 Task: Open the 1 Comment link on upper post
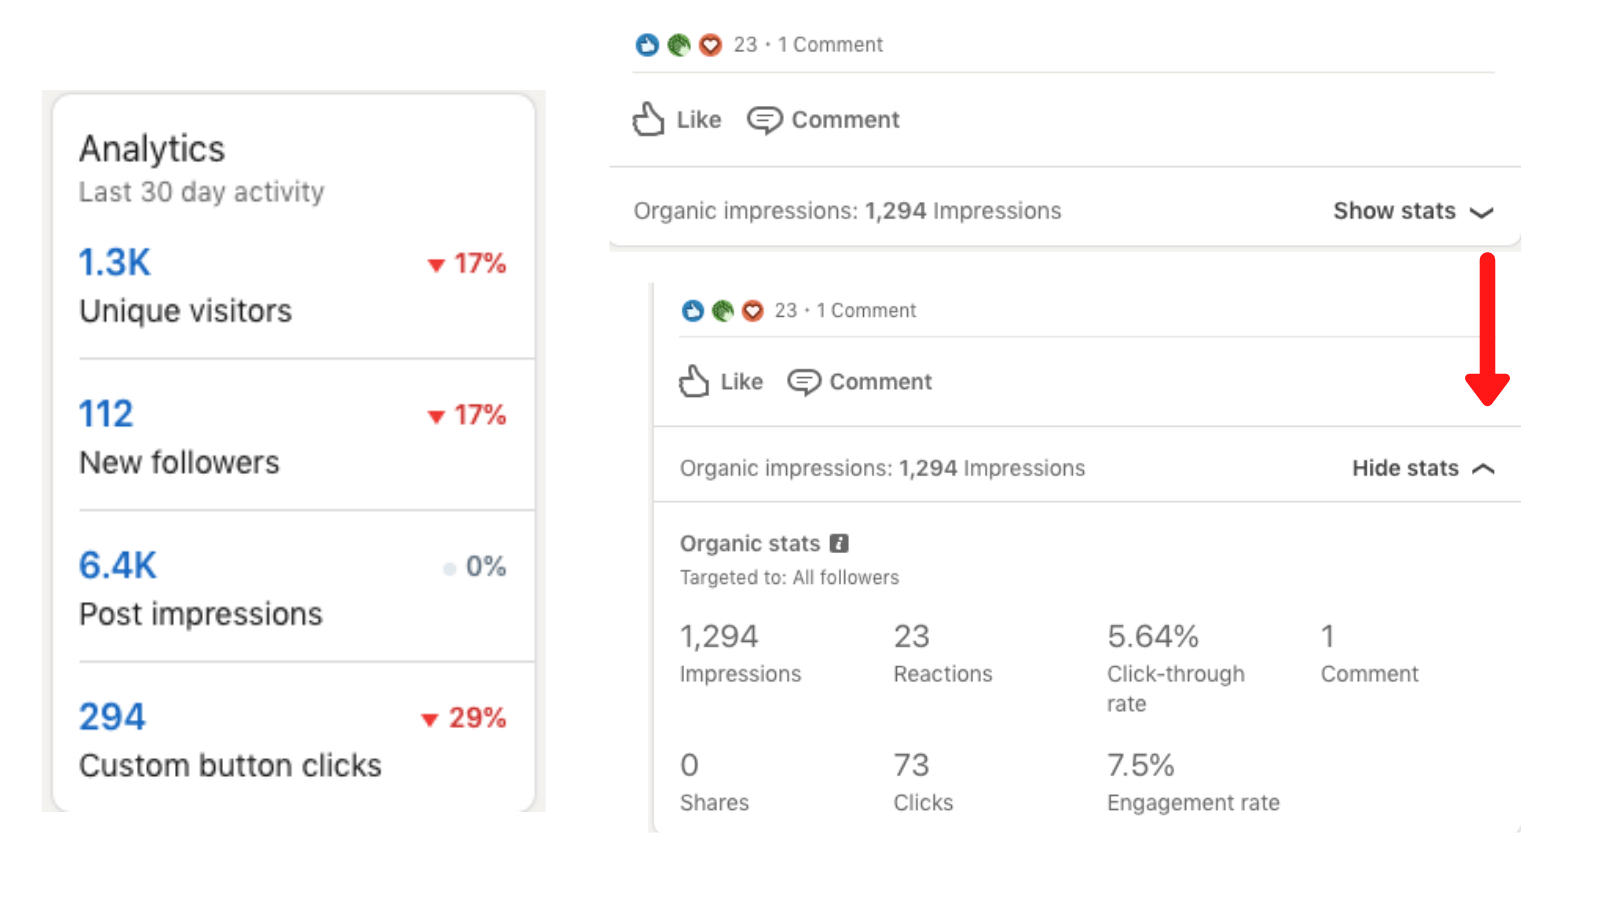(x=830, y=45)
